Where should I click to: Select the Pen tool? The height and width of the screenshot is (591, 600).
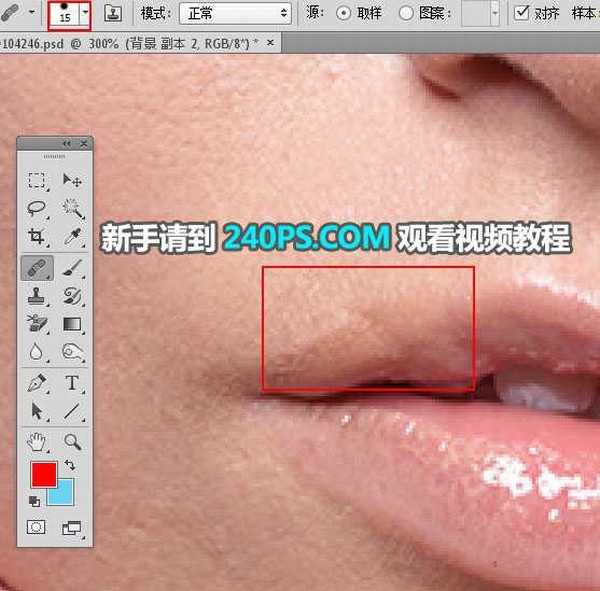37,383
